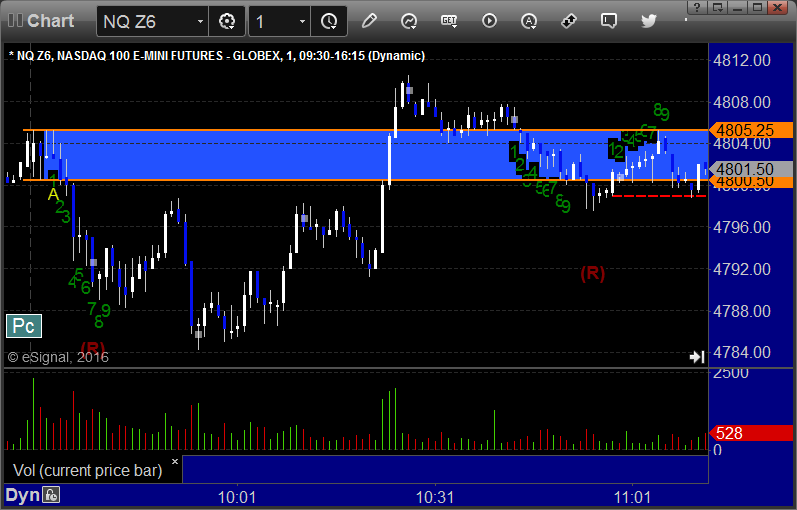The width and height of the screenshot is (797, 510).
Task: Click the 4808.00 price axis label
Action: tap(742, 102)
